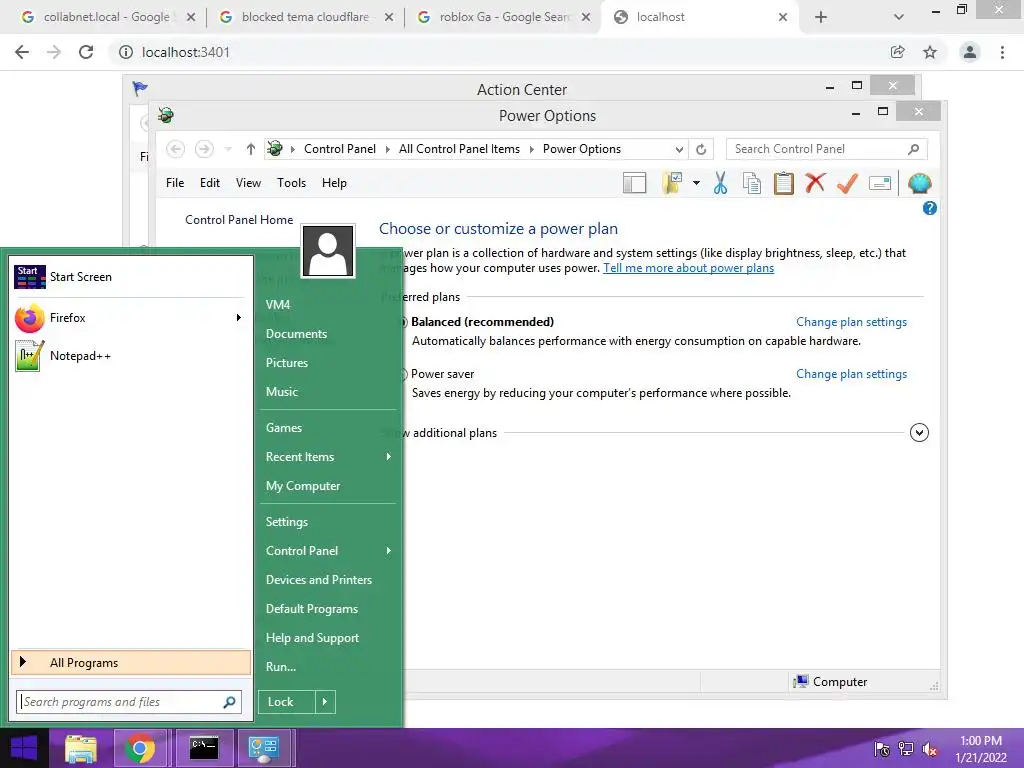Click Control Panel Home link
Viewport: 1024px width, 768px height.
[239, 220]
